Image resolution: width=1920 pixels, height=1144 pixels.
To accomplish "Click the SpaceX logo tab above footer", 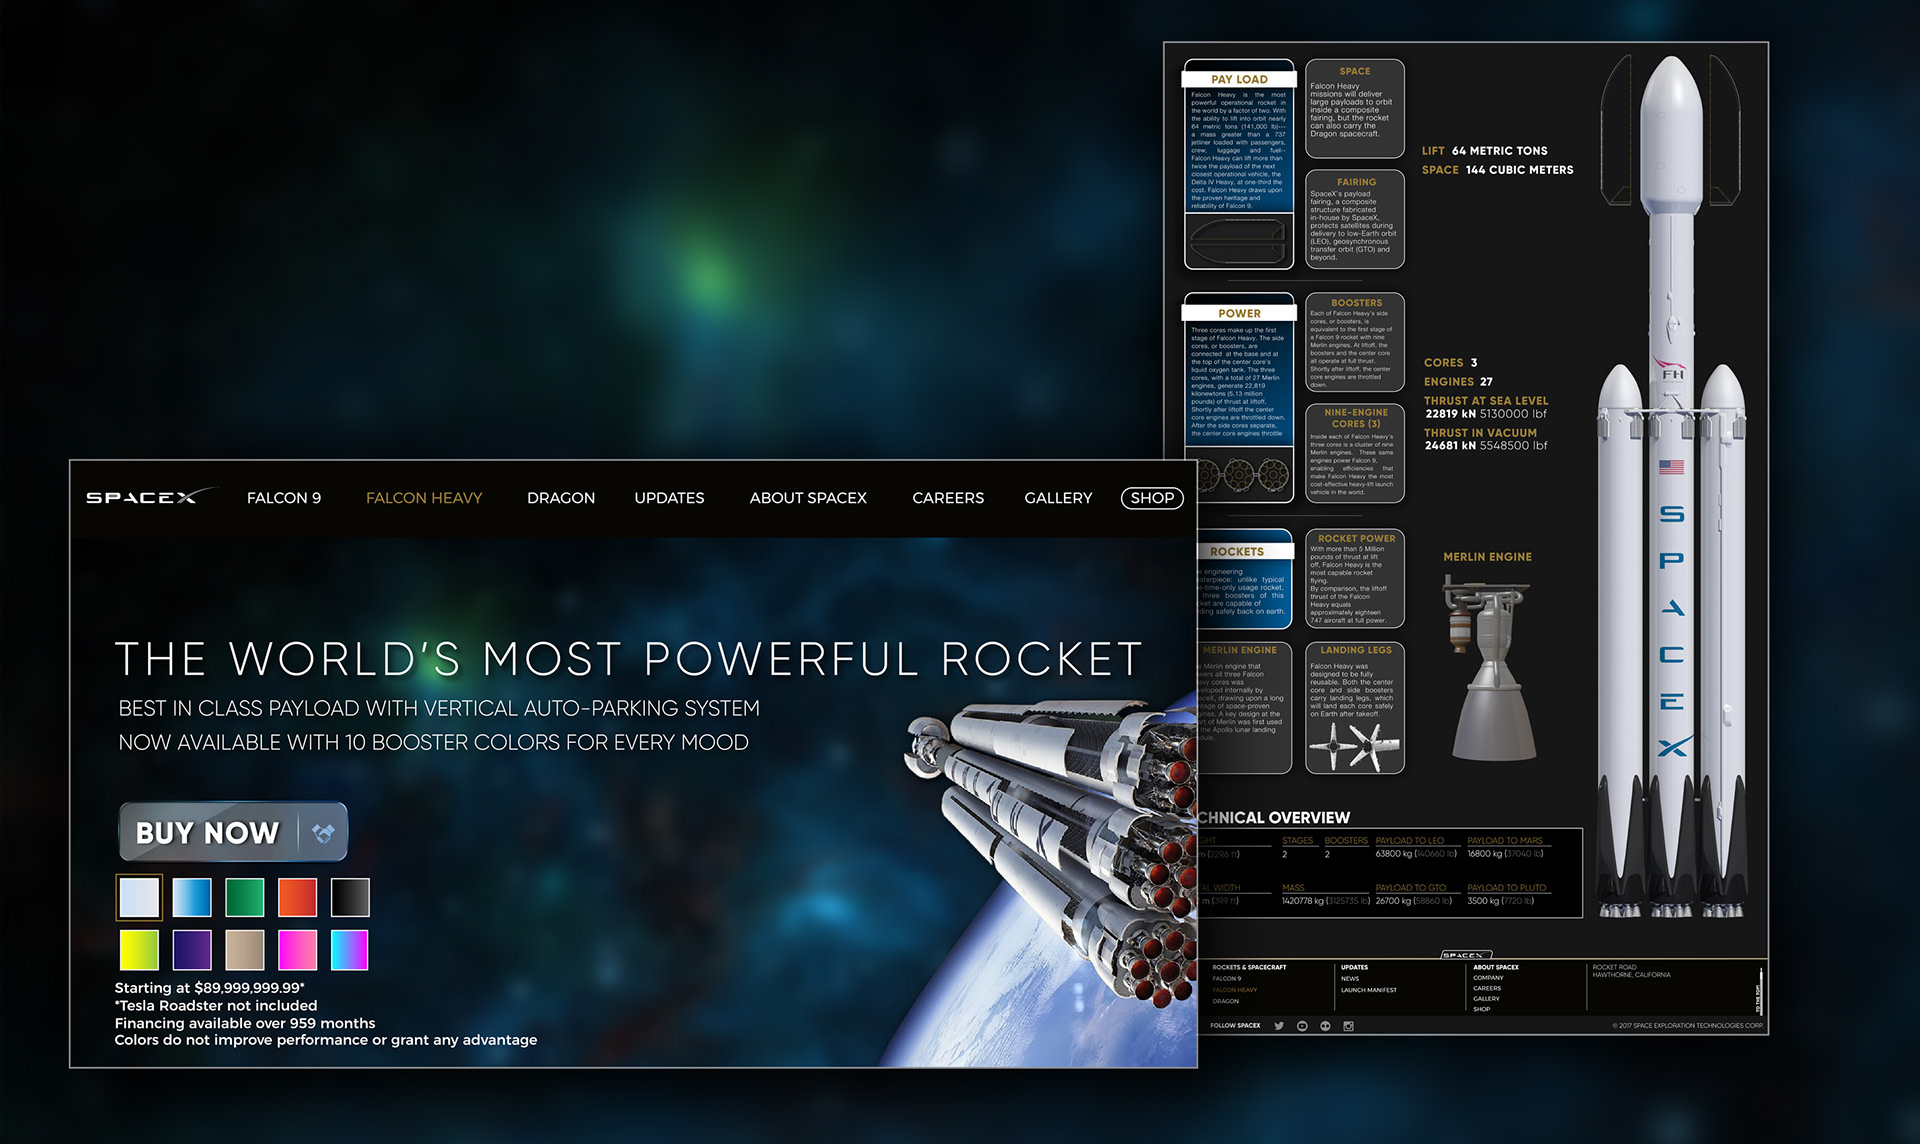I will (x=1466, y=955).
